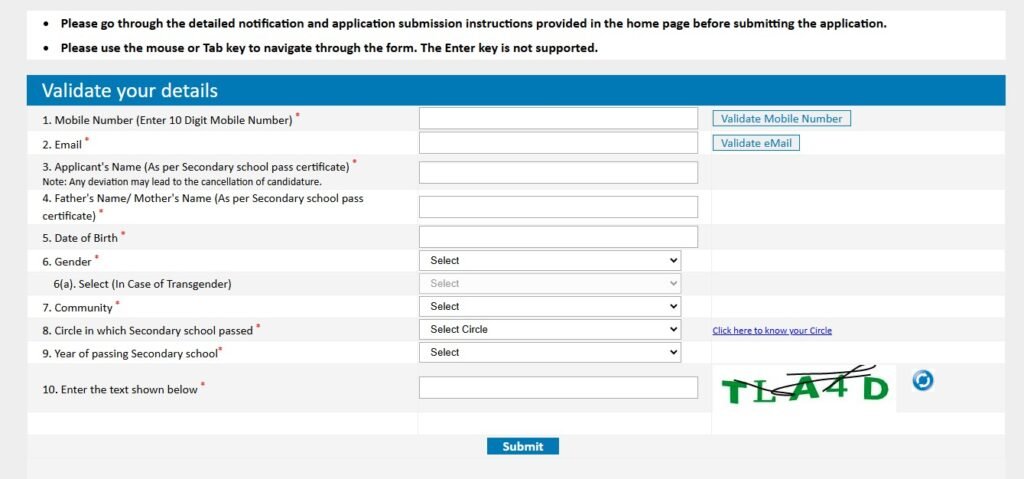Screen dimensions: 1024x479
Task: Refresh the captcha image
Action: 922,380
